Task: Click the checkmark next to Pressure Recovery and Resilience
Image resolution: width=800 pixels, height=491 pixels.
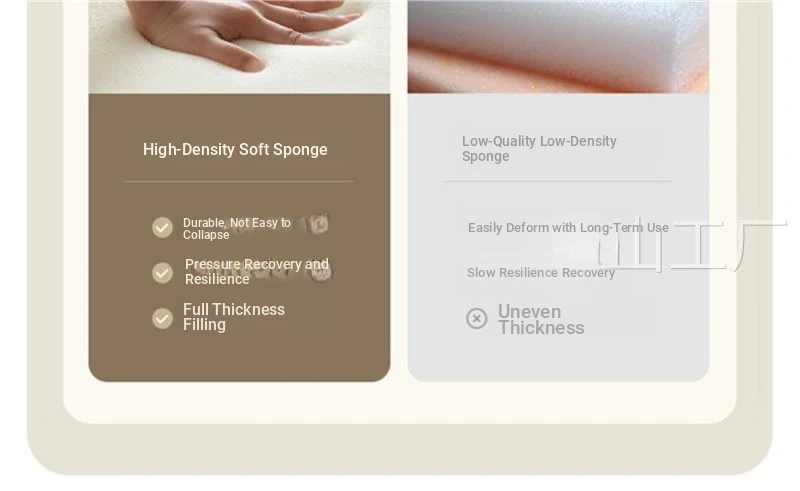Action: [x=162, y=273]
